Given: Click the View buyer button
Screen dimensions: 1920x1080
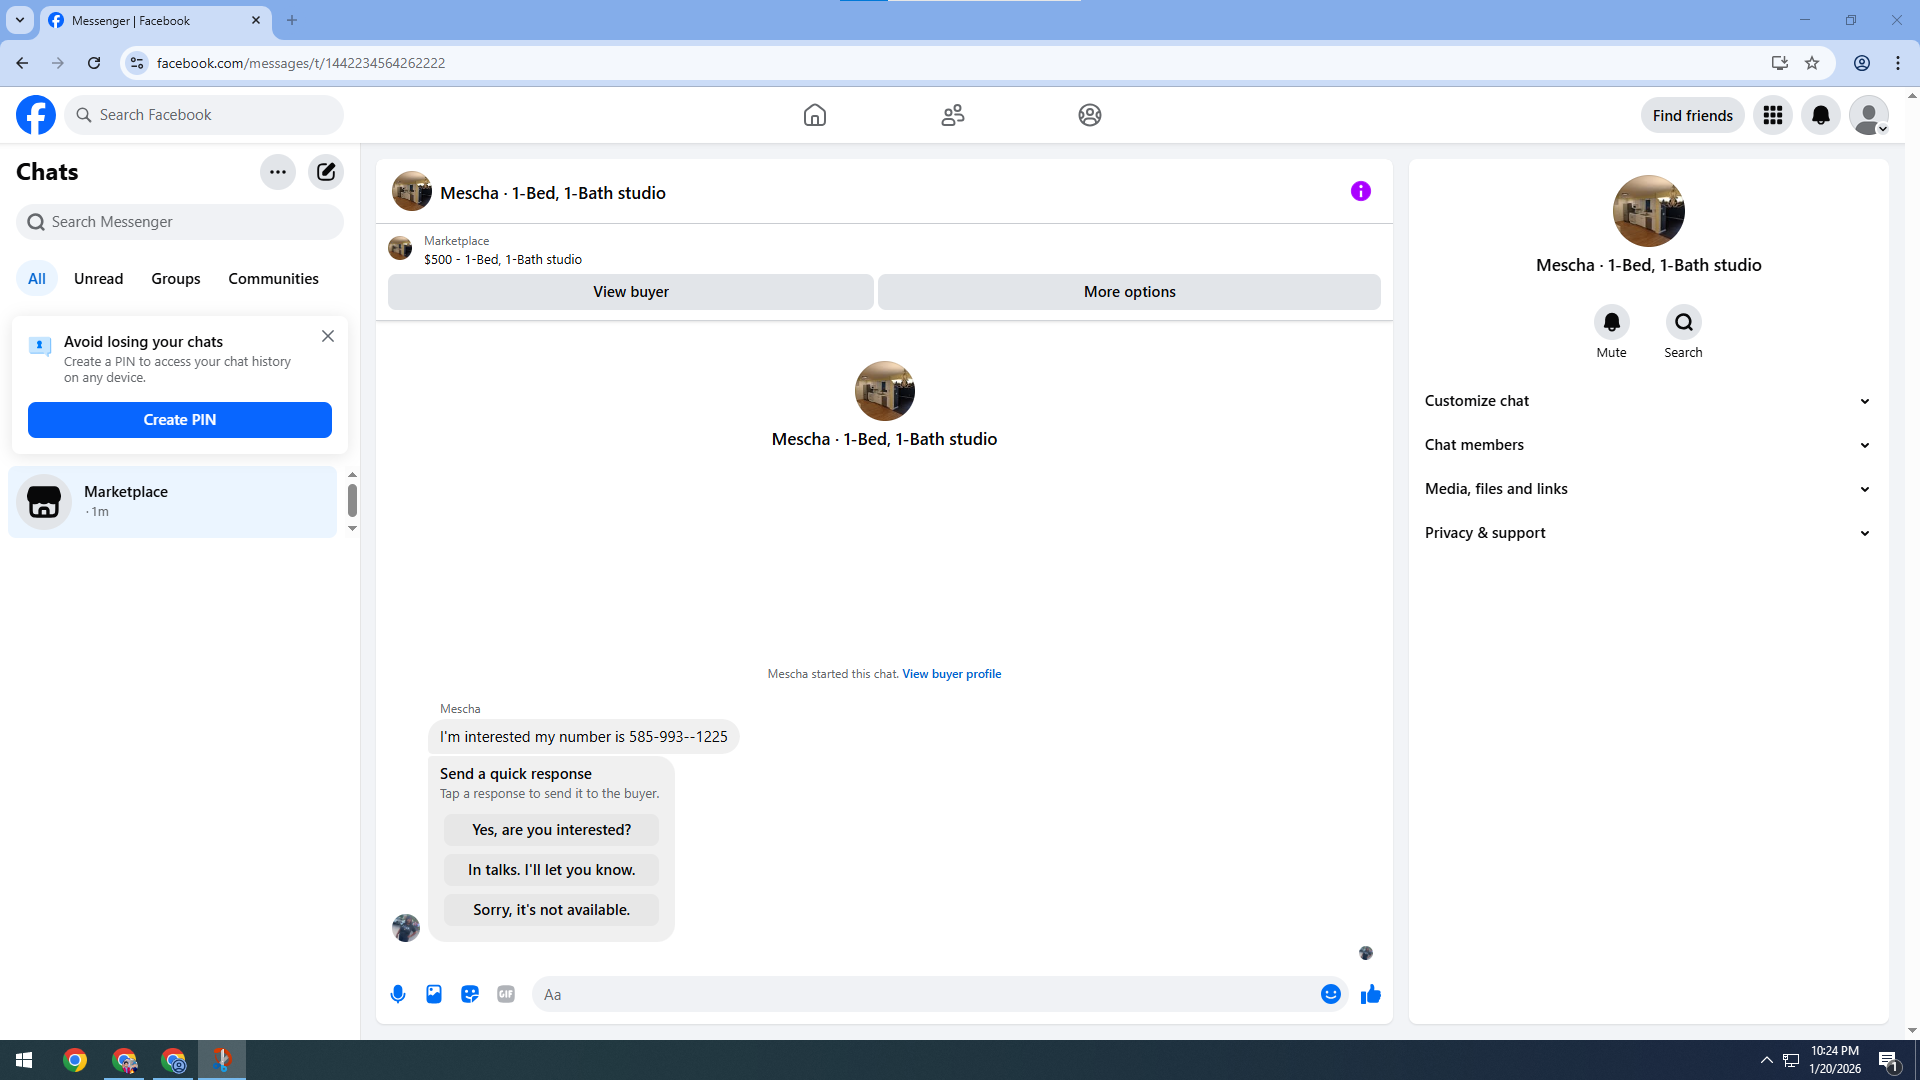Looking at the screenshot, I should pyautogui.click(x=631, y=292).
